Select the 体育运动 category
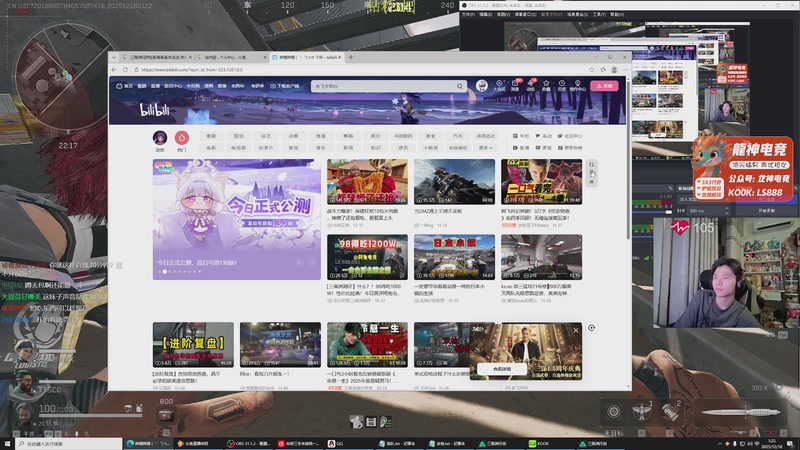Image resolution: width=800 pixels, height=450 pixels. (x=485, y=136)
